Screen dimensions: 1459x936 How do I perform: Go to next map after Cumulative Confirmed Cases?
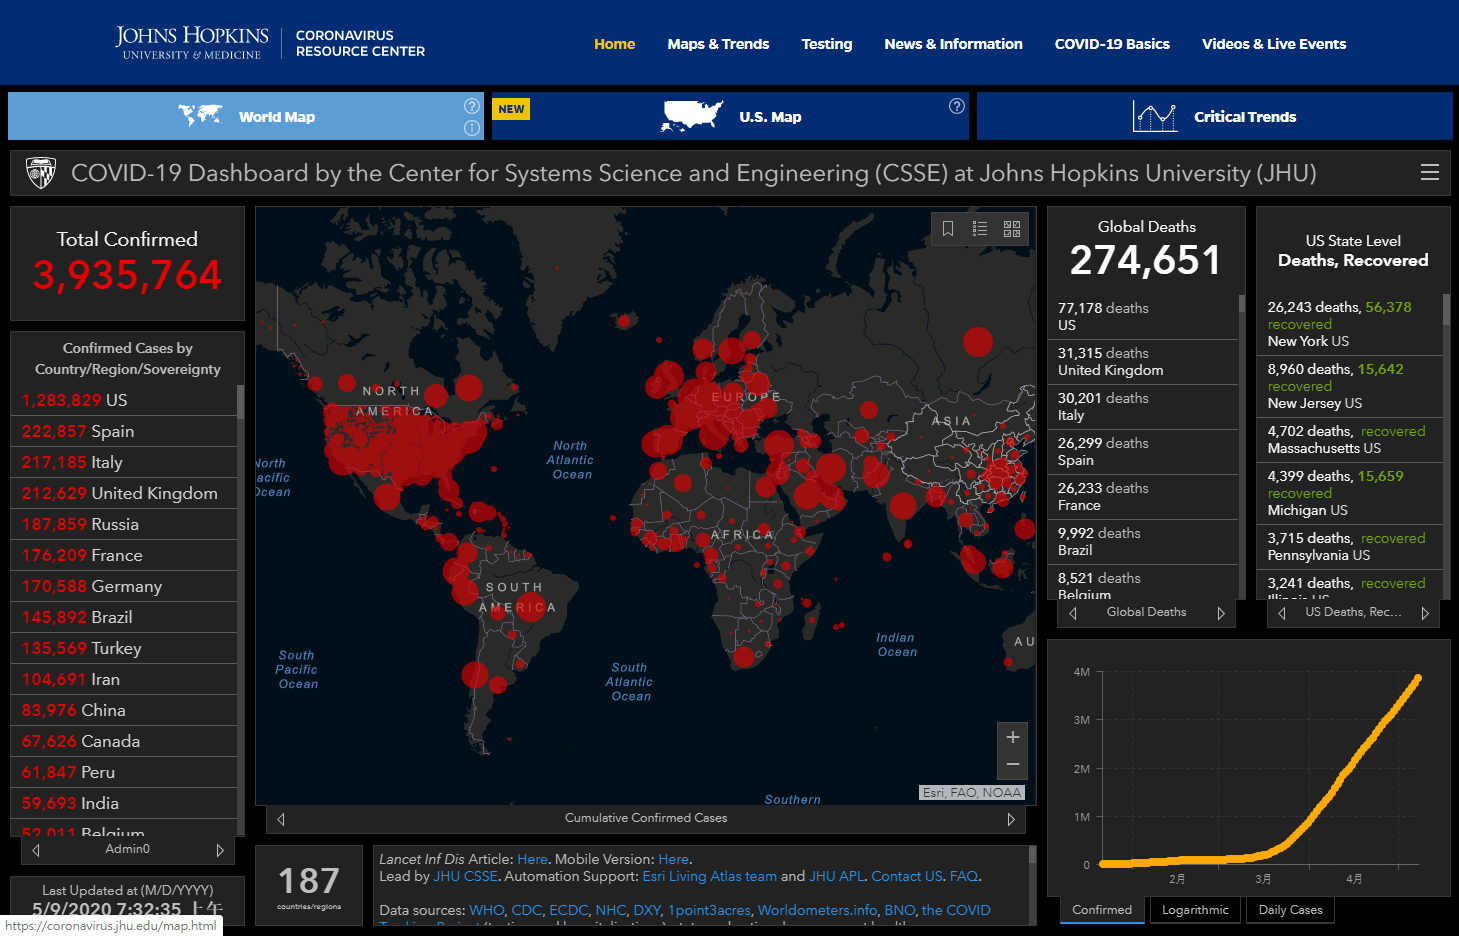coord(1011,819)
